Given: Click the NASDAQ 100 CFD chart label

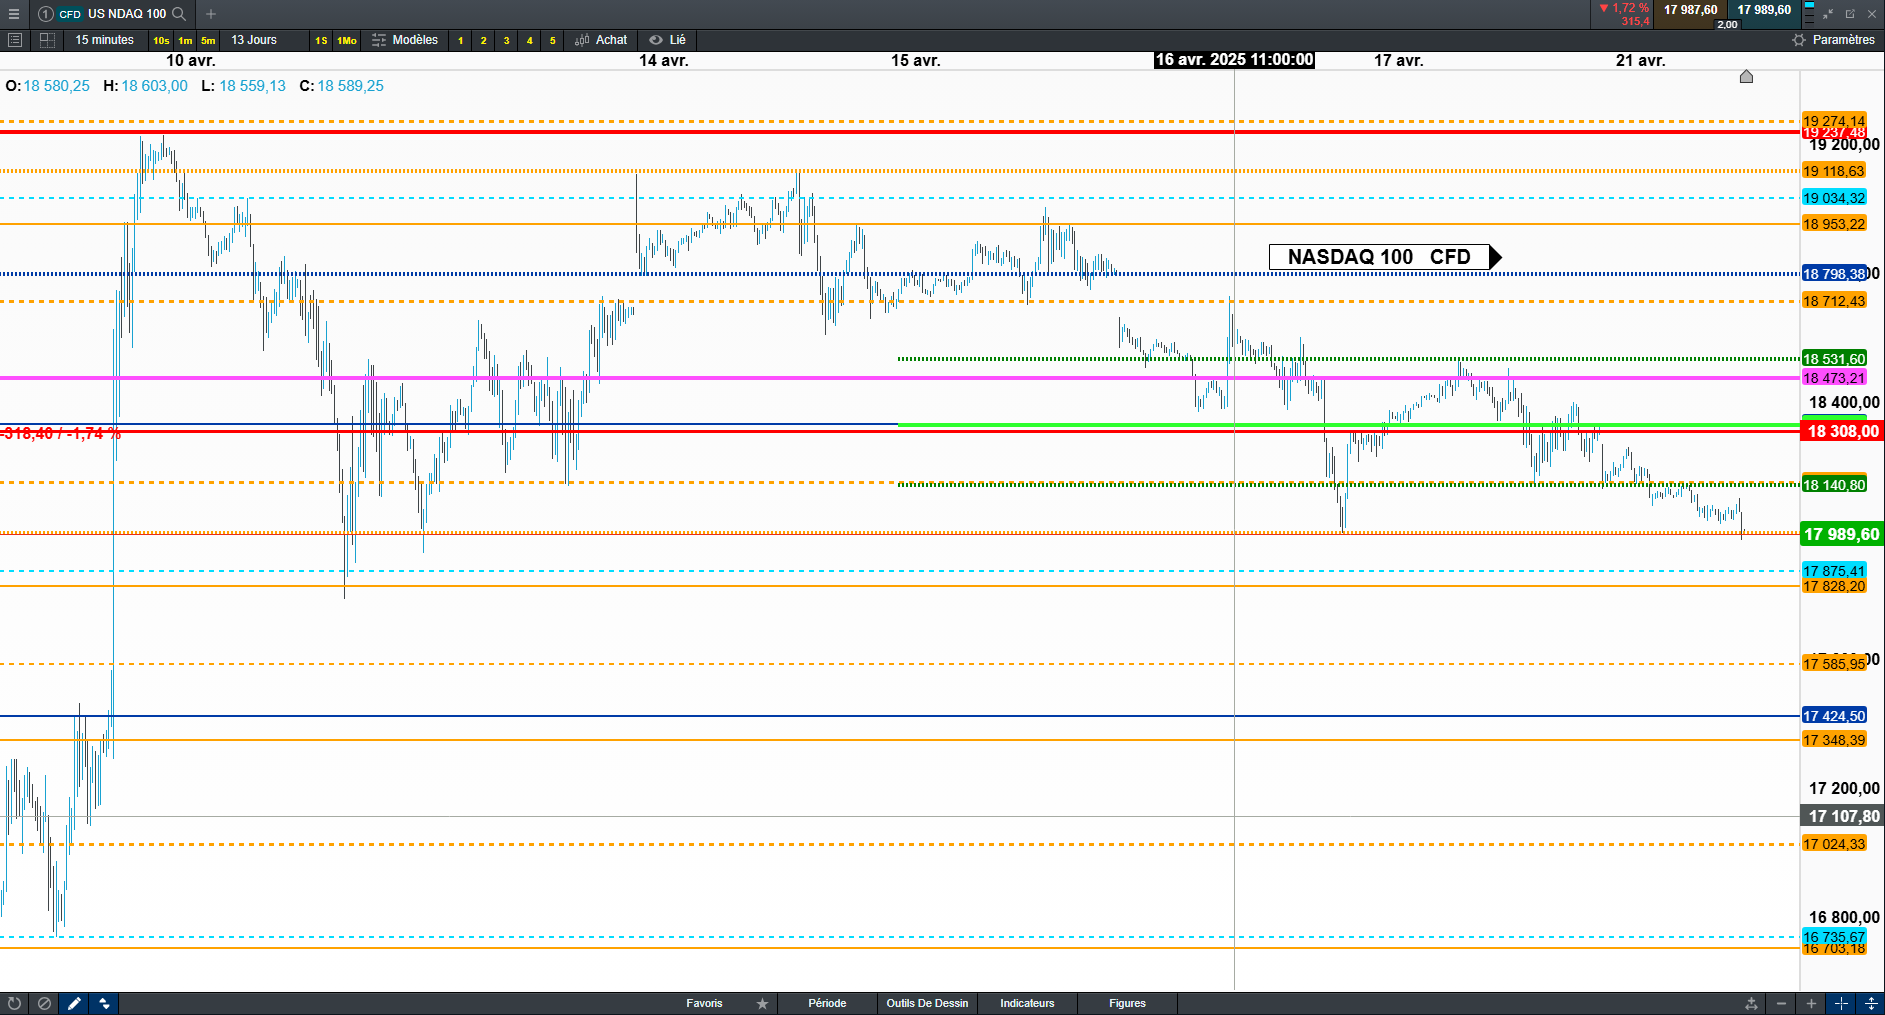Looking at the screenshot, I should click(1385, 257).
